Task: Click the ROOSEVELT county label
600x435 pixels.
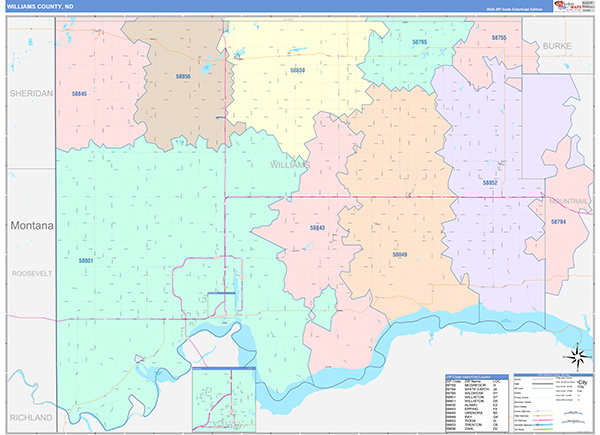Action: (x=32, y=274)
